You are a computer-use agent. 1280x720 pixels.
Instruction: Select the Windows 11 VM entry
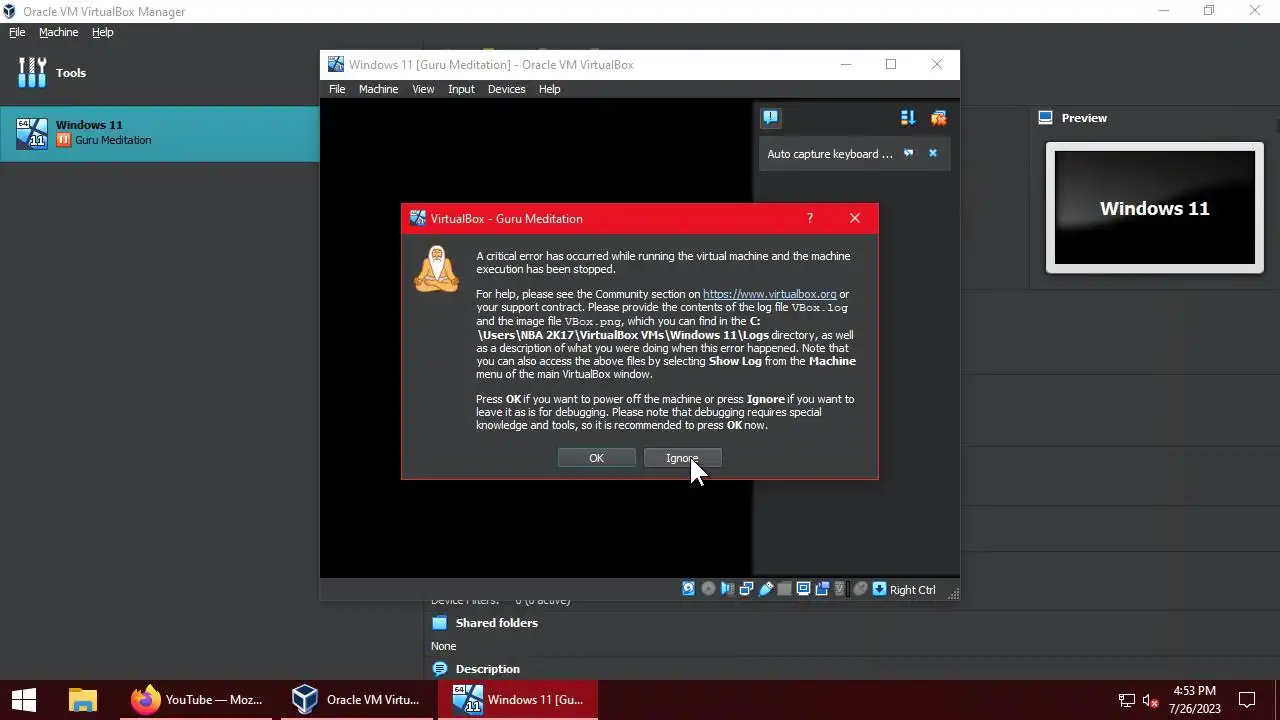point(160,133)
